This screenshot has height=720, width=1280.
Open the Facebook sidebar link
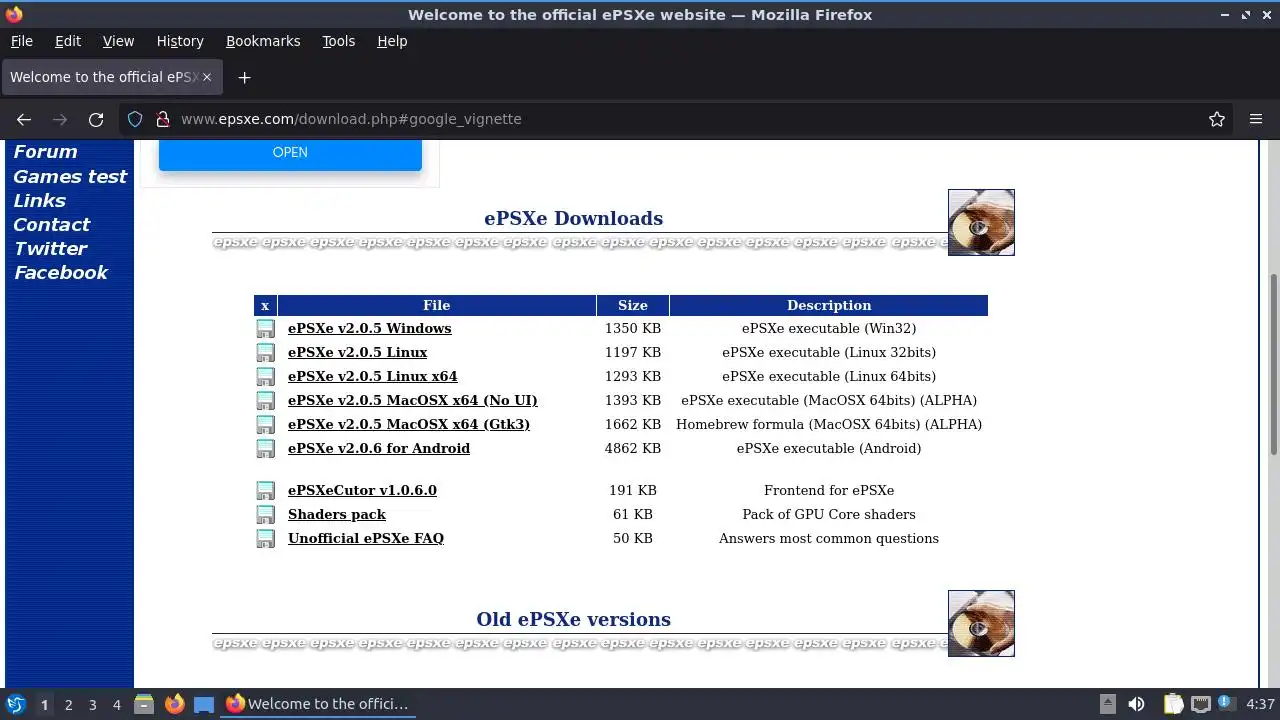pos(60,272)
